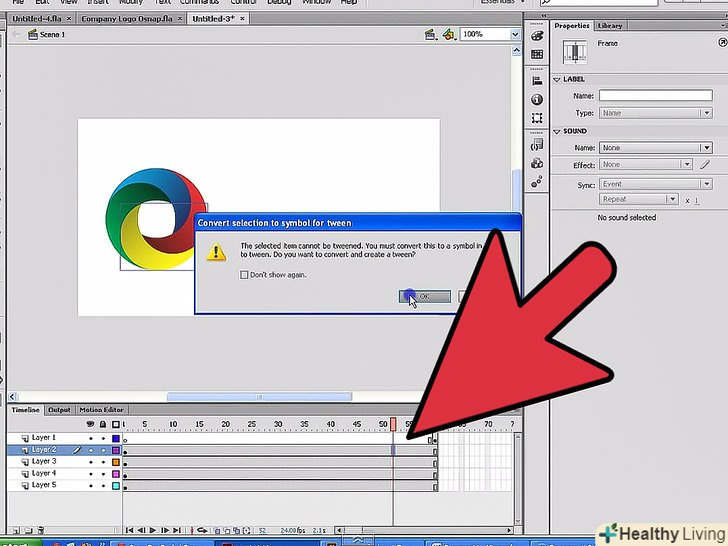Toggle lock dot for Layer 4

coord(103,474)
